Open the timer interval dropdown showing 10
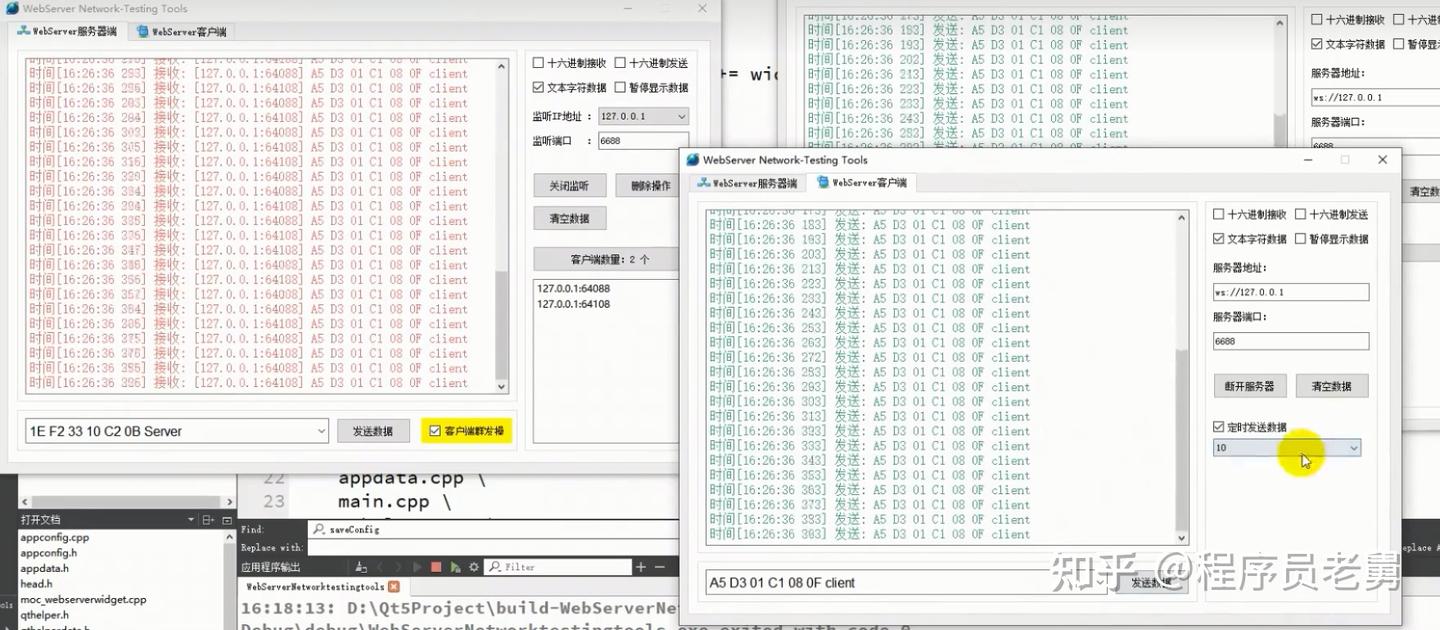Viewport: 1440px width, 630px height. point(1355,447)
